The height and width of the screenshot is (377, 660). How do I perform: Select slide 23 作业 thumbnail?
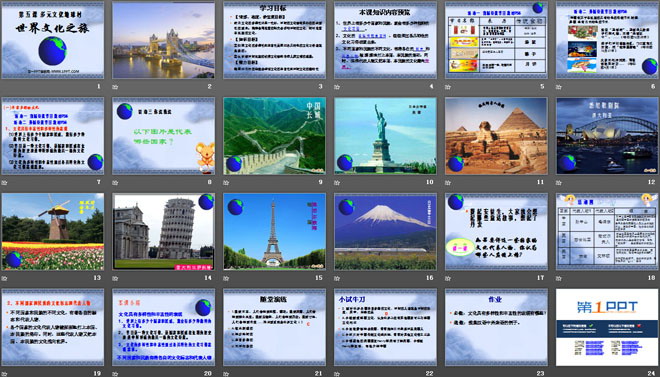point(497,327)
